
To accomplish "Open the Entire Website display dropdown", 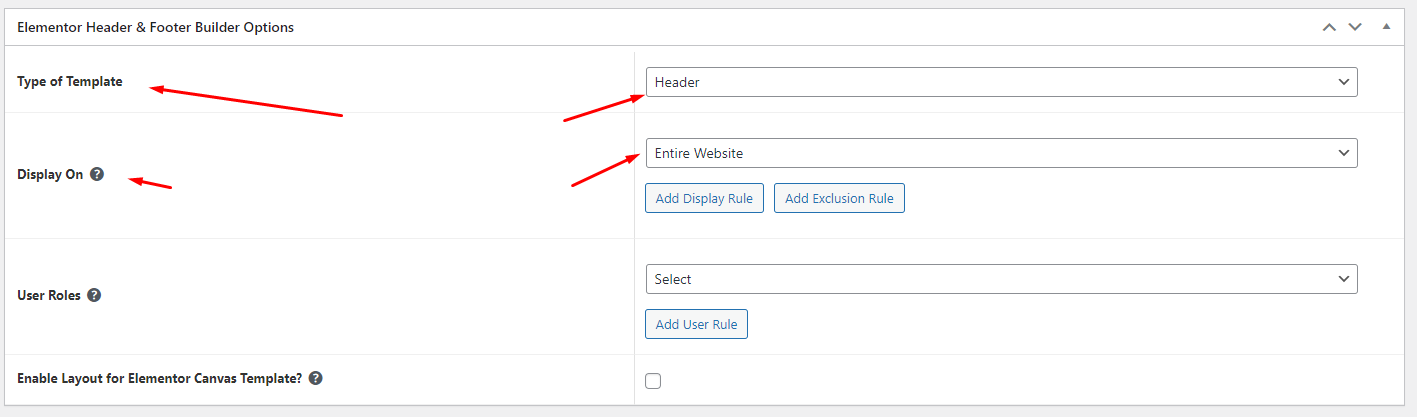I will point(1000,153).
